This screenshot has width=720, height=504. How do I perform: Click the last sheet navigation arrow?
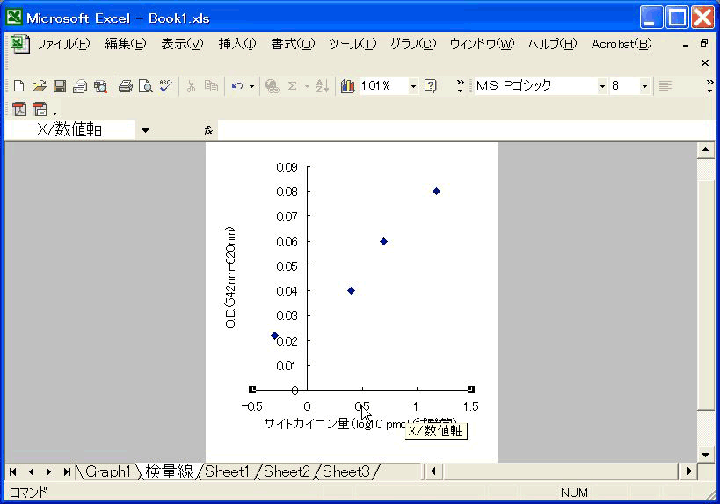tap(66, 471)
